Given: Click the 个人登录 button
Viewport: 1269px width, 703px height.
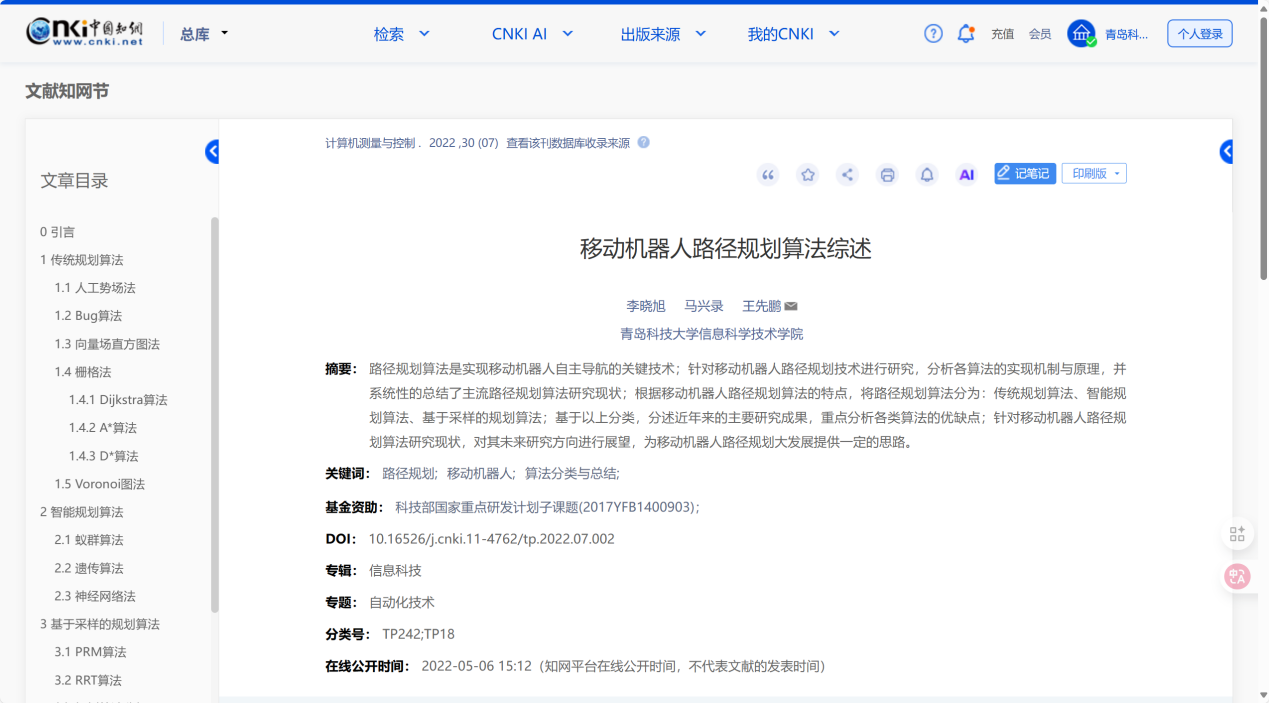Looking at the screenshot, I should (x=1199, y=34).
